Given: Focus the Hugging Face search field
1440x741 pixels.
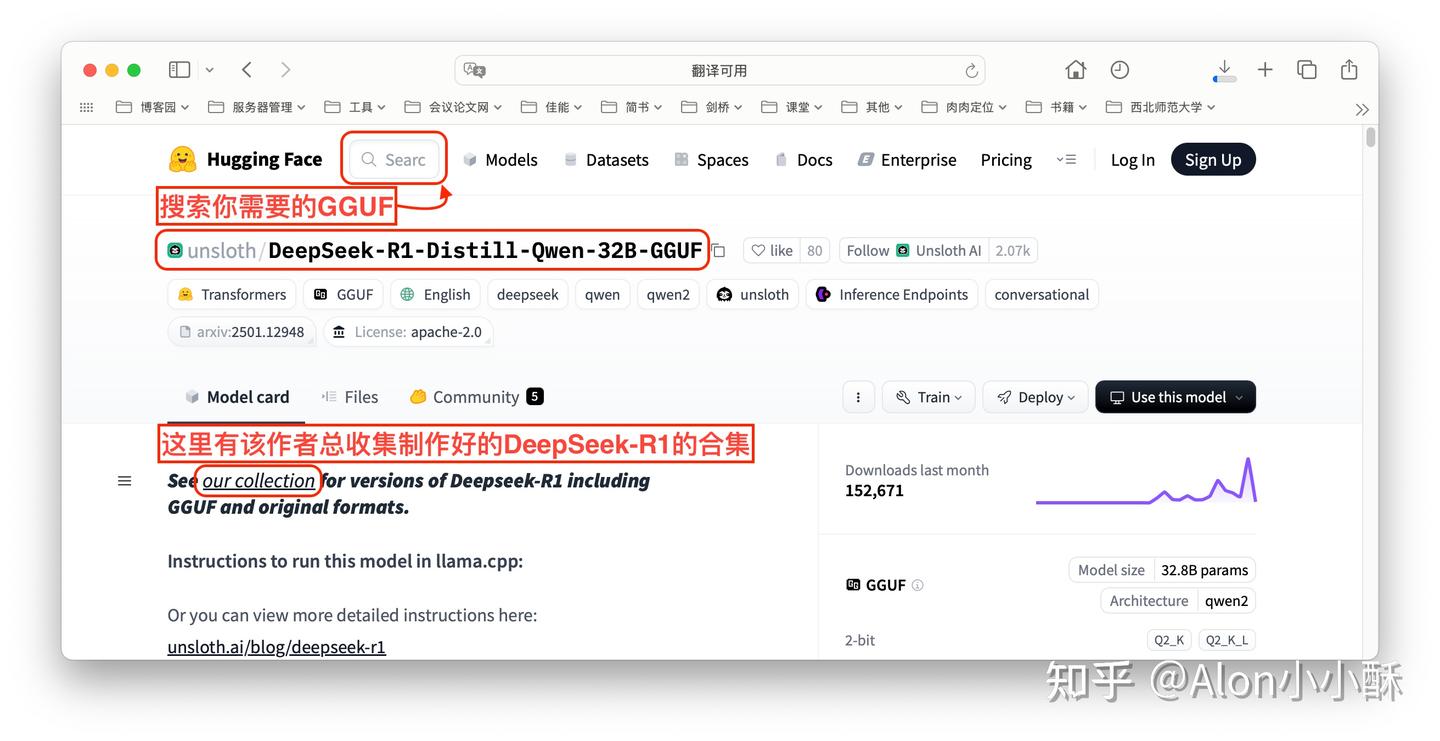Looking at the screenshot, I should [395, 159].
